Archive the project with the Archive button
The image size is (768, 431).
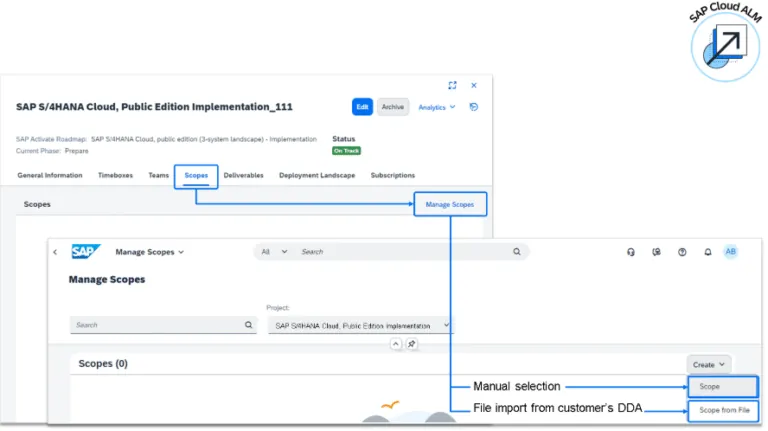tap(393, 107)
